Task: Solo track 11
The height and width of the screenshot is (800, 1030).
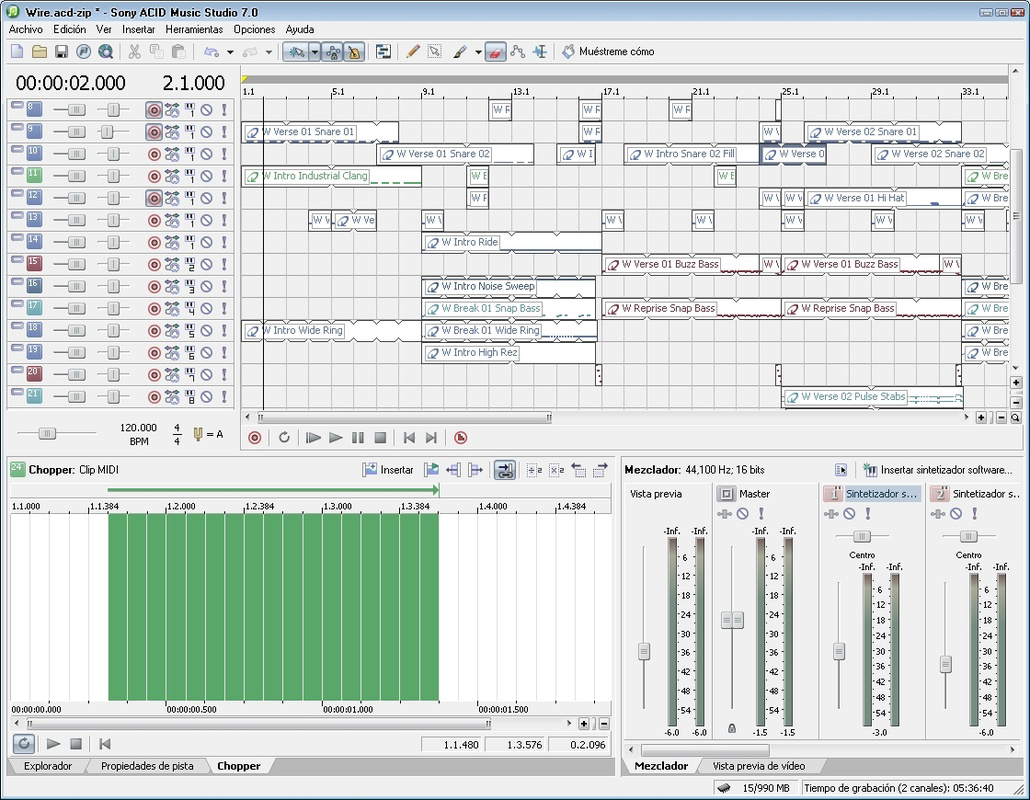Action: tap(224, 176)
